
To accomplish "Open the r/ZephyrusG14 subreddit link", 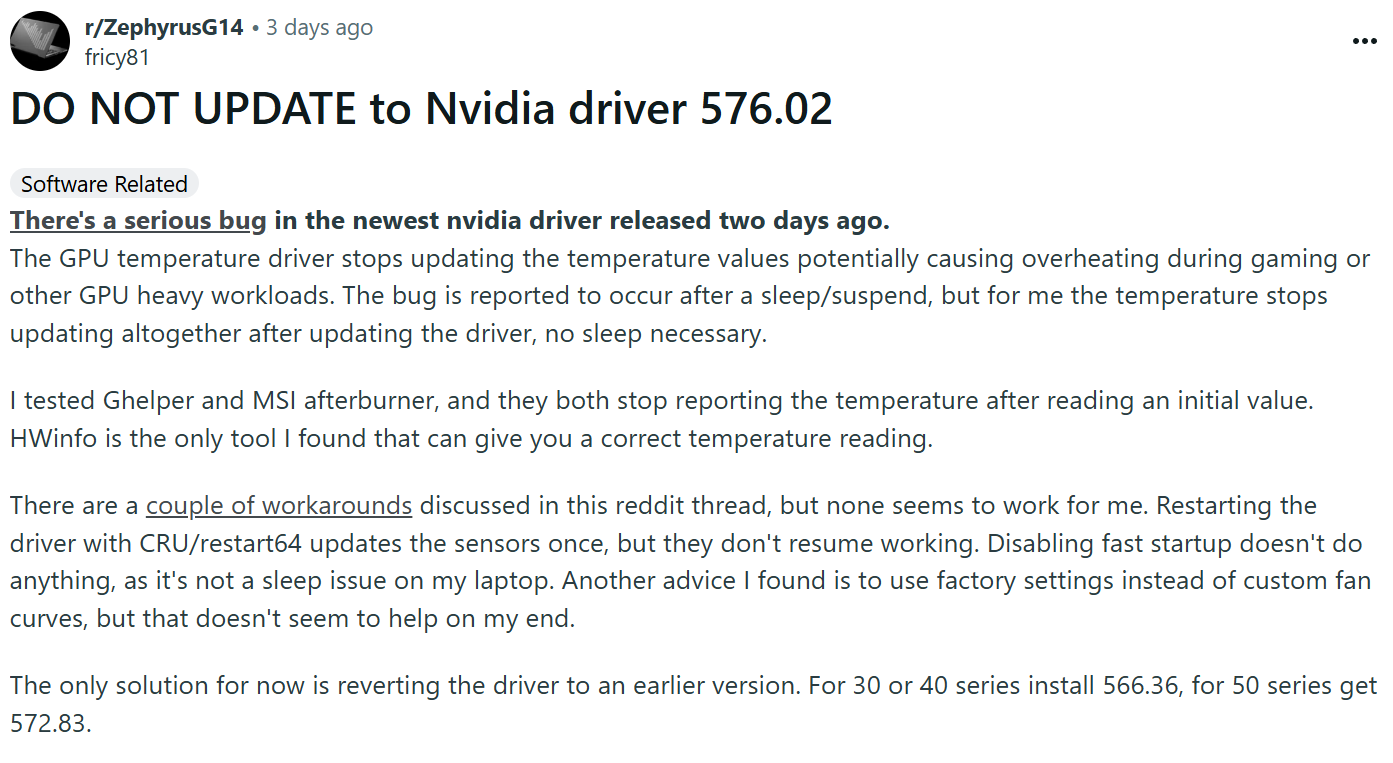I will click(164, 28).
